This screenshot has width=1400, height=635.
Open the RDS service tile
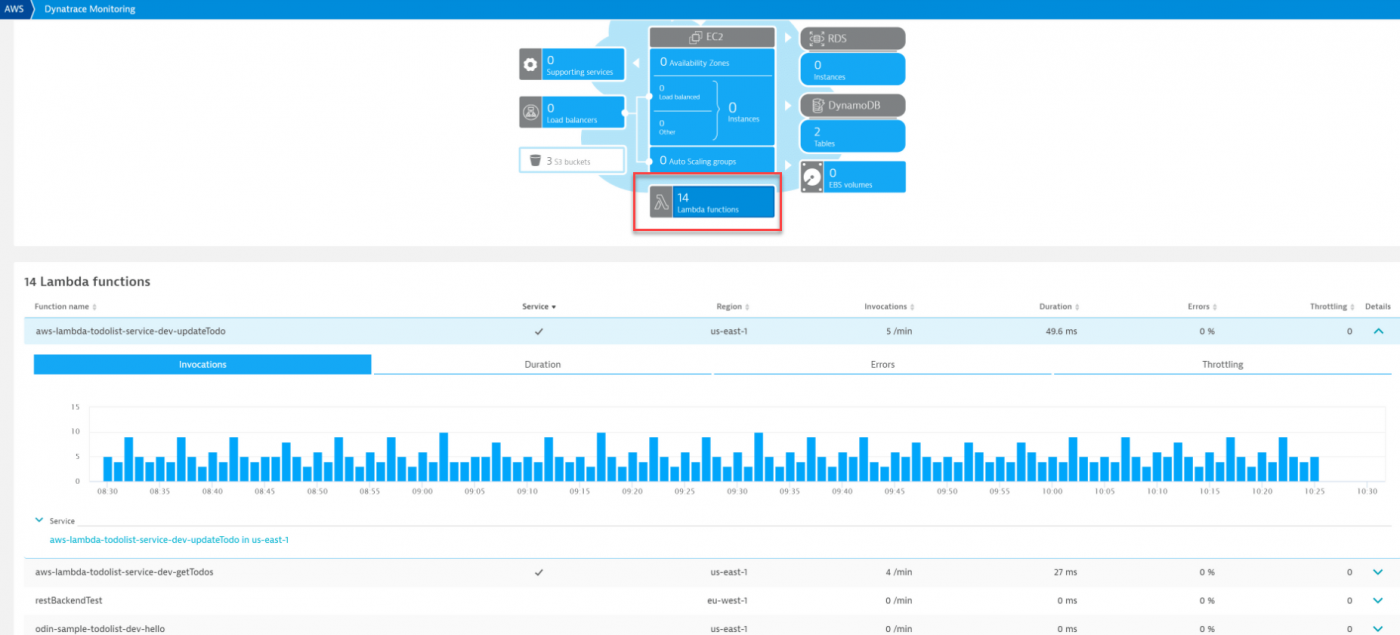851,37
